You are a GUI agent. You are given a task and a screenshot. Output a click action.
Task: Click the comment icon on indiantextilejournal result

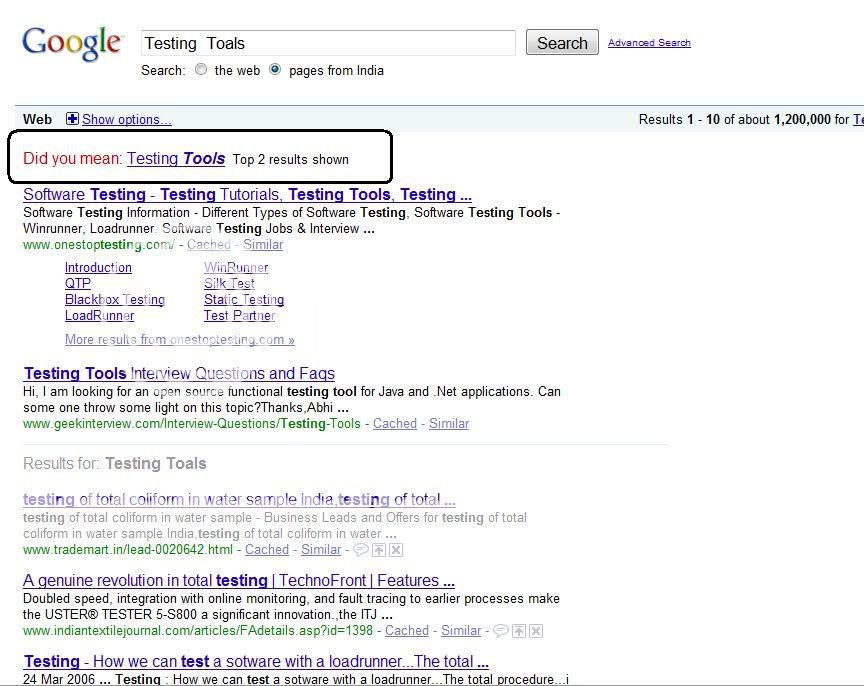501,631
